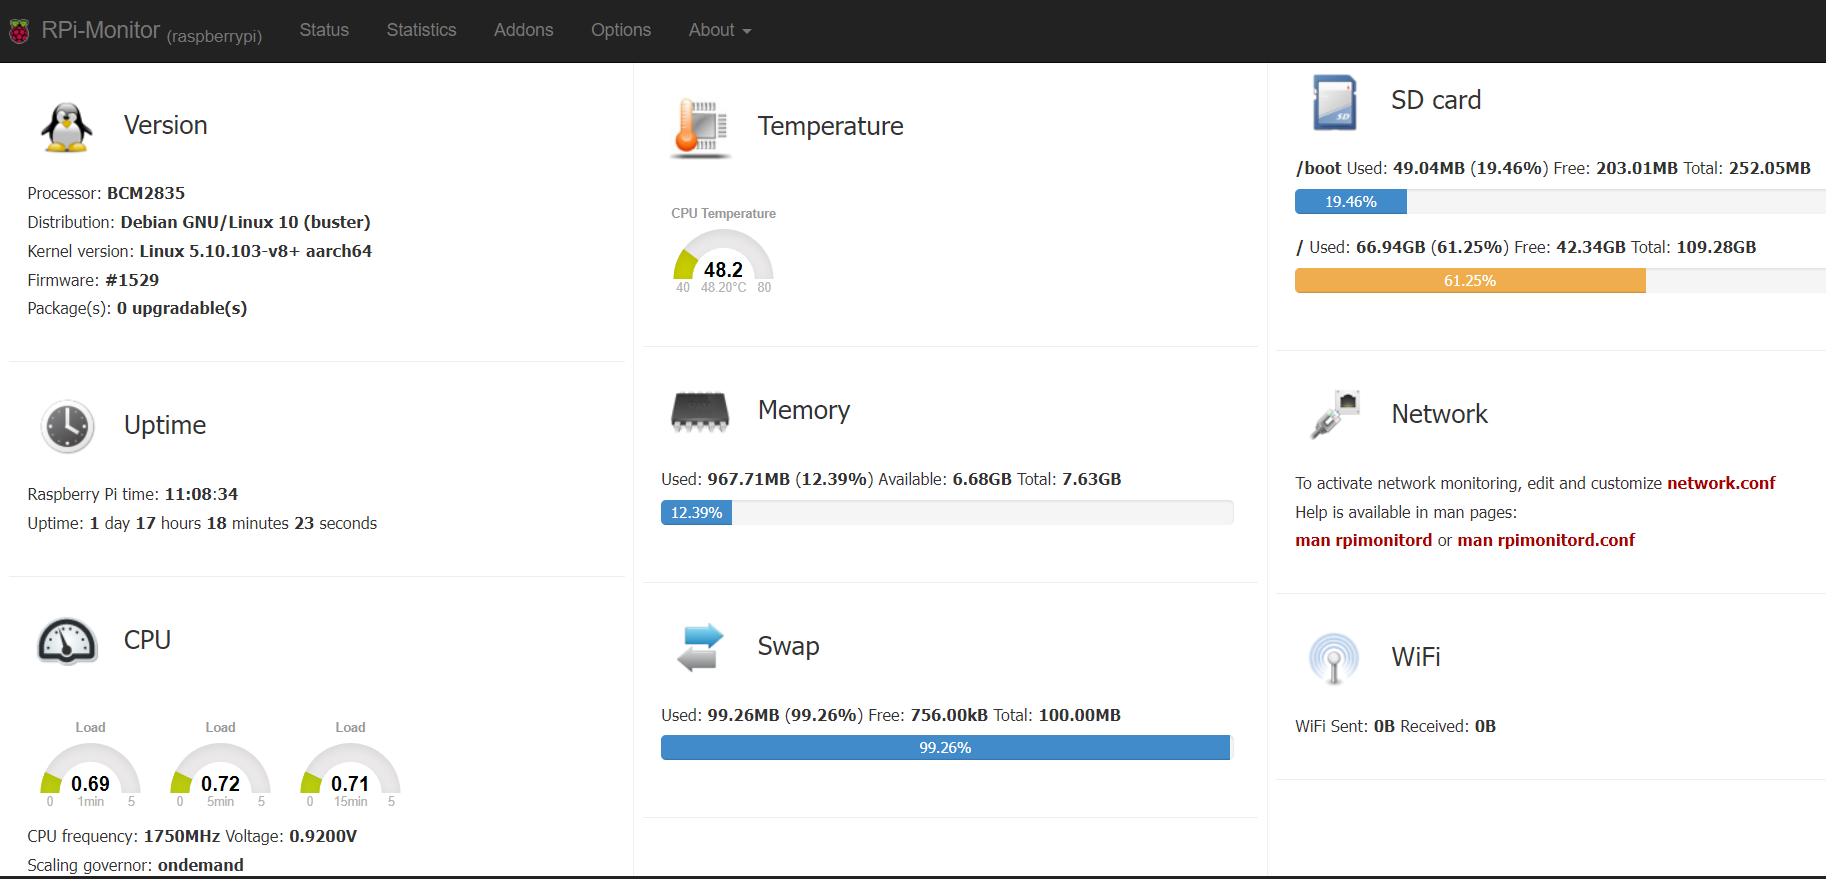The image size is (1826, 879).
Task: Open the Status menu item
Action: click(x=324, y=30)
